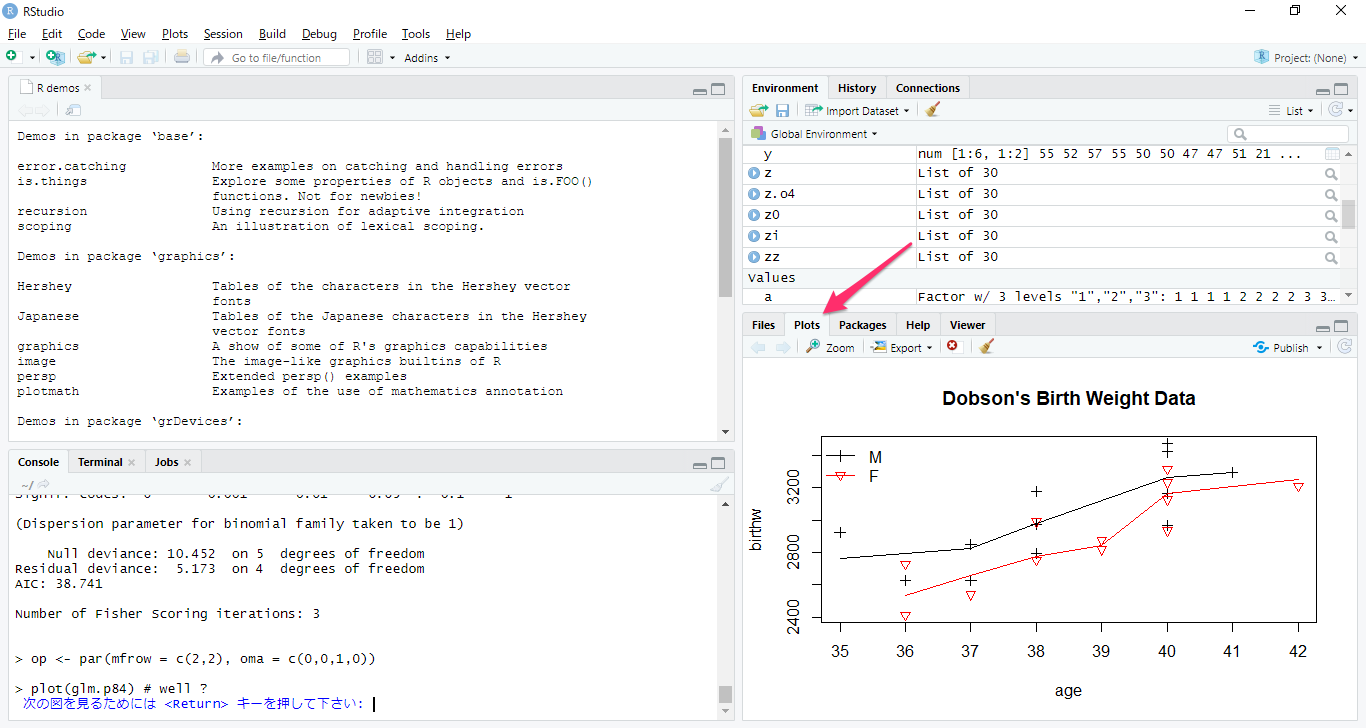This screenshot has width=1366, height=728.
Task: Click the broom icon to clear the environment
Action: click(932, 110)
